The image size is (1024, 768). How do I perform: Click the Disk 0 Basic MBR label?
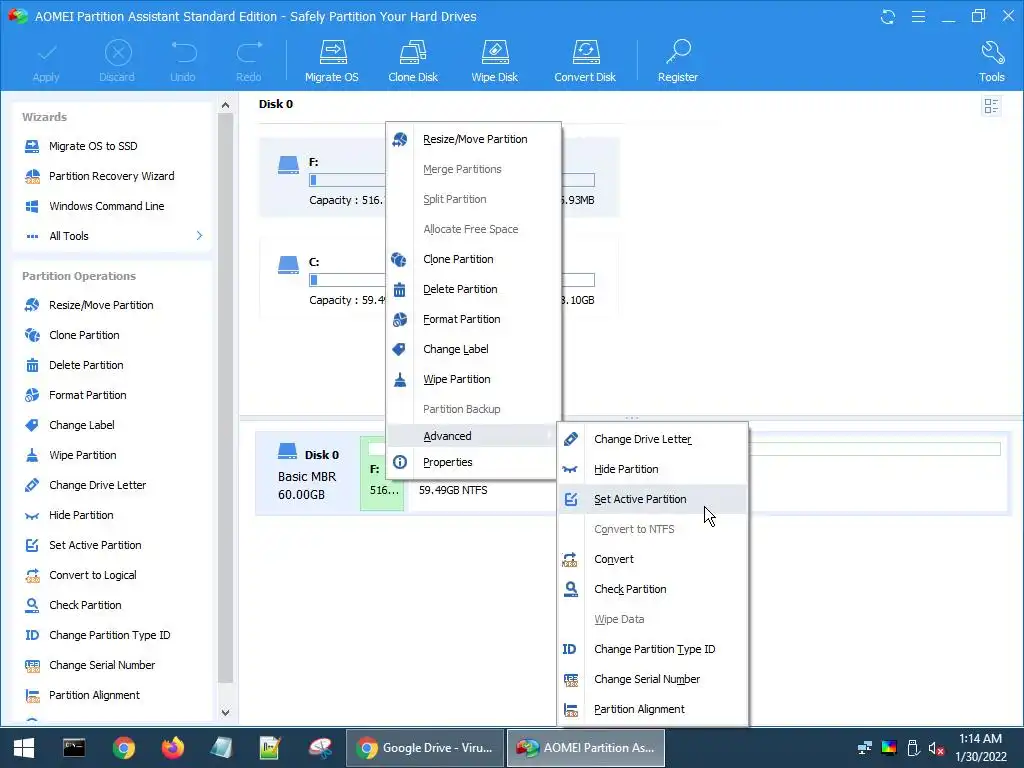307,475
